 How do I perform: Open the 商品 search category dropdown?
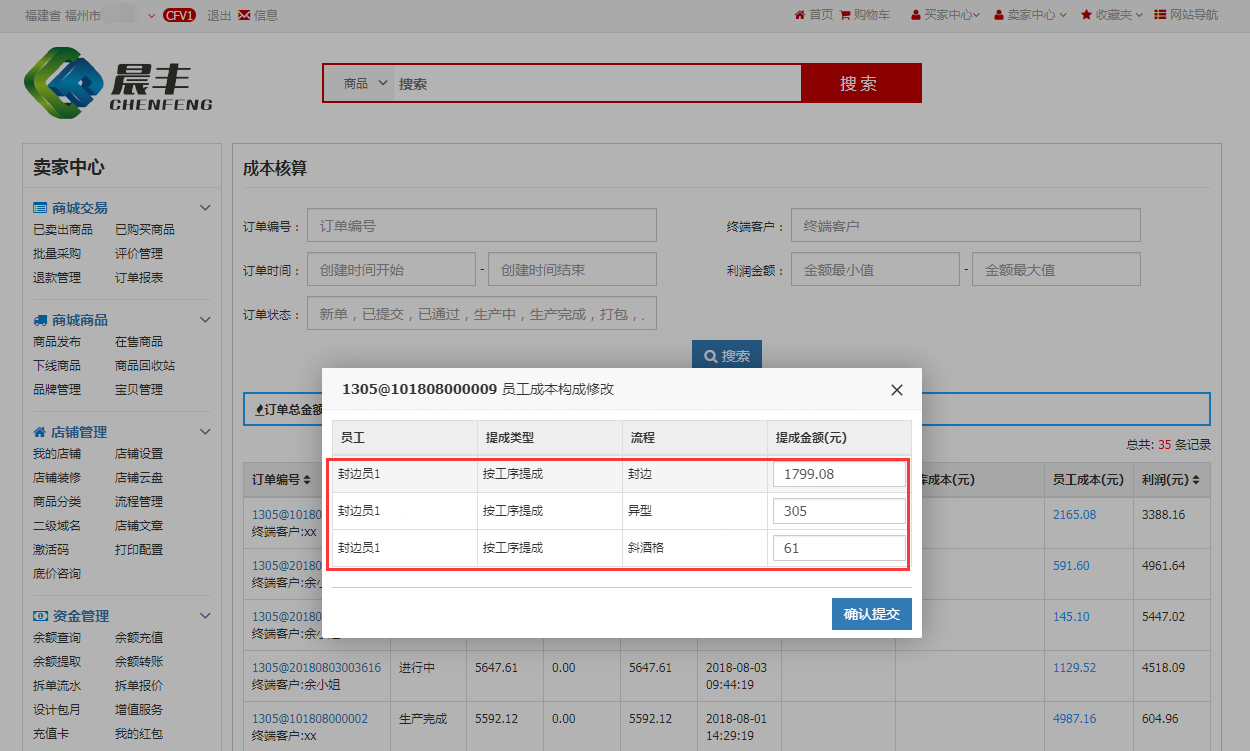coord(365,84)
